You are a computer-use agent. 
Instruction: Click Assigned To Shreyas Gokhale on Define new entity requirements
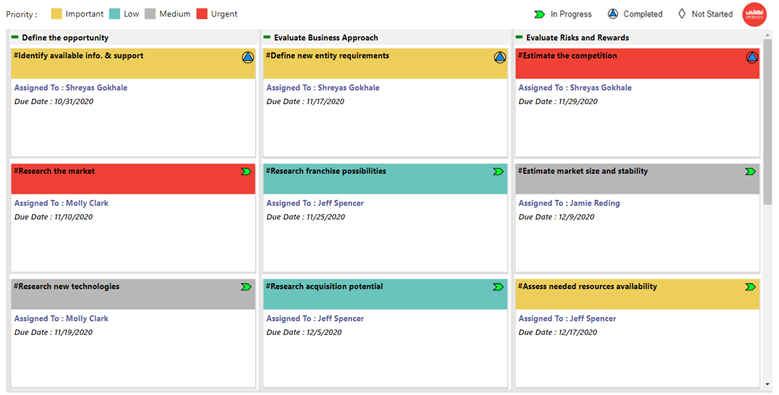point(323,87)
